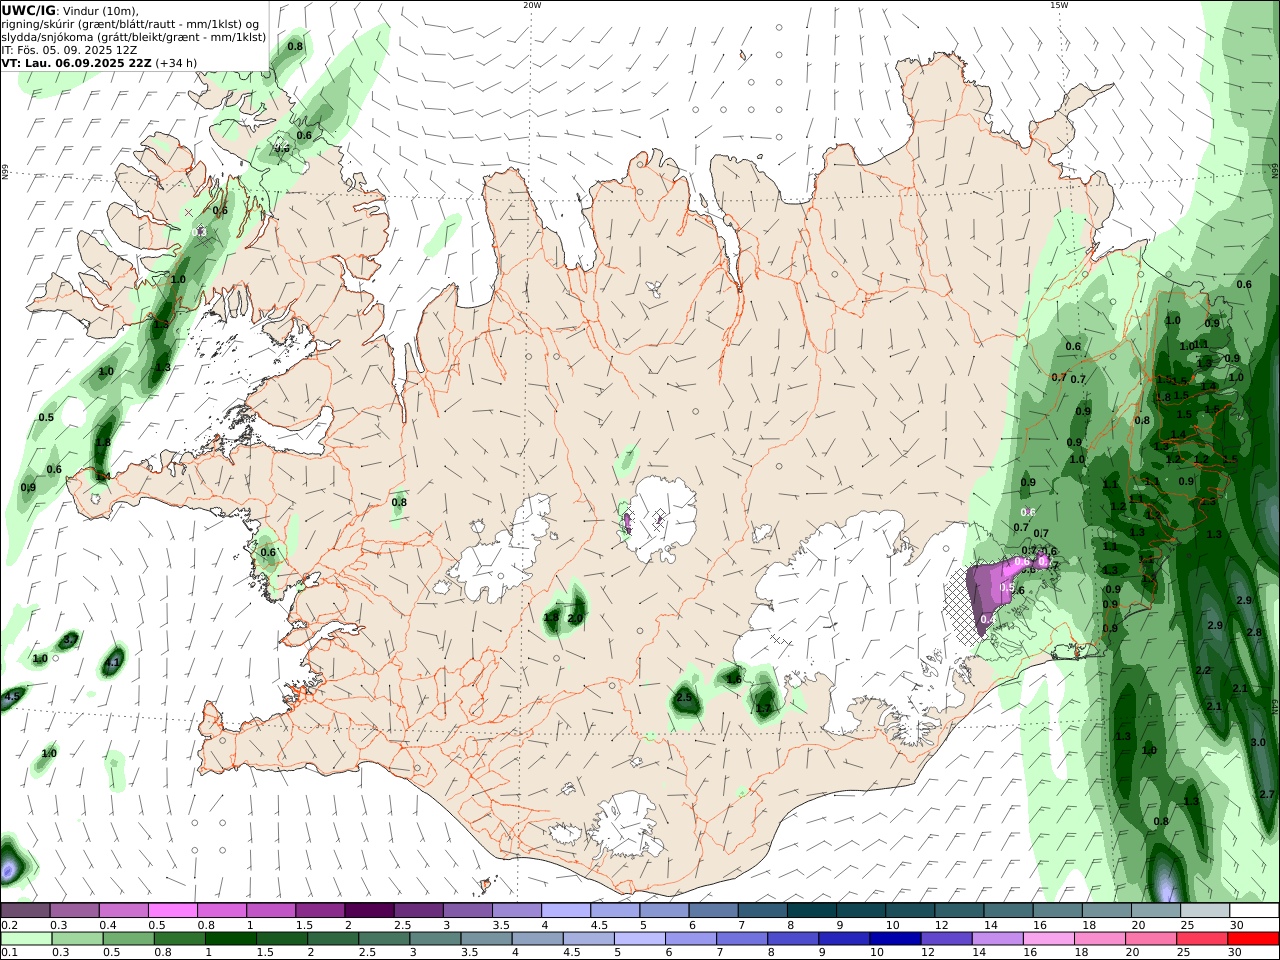
Task: Click the 20W longitude label
Action: pyautogui.click(x=532, y=5)
